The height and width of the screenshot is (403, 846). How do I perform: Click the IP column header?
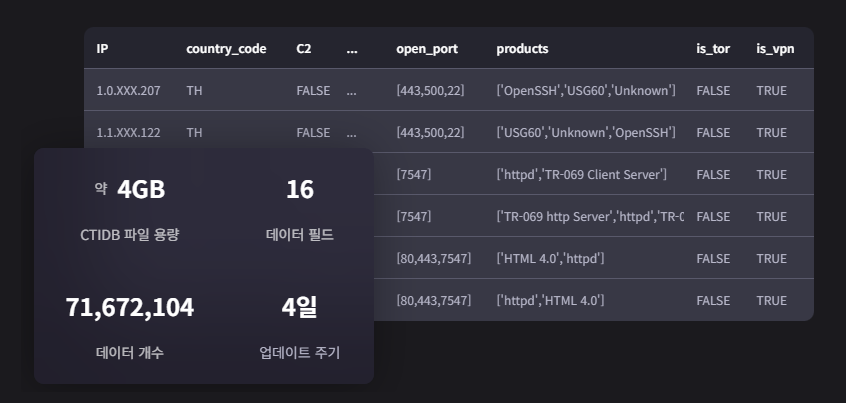(x=102, y=49)
